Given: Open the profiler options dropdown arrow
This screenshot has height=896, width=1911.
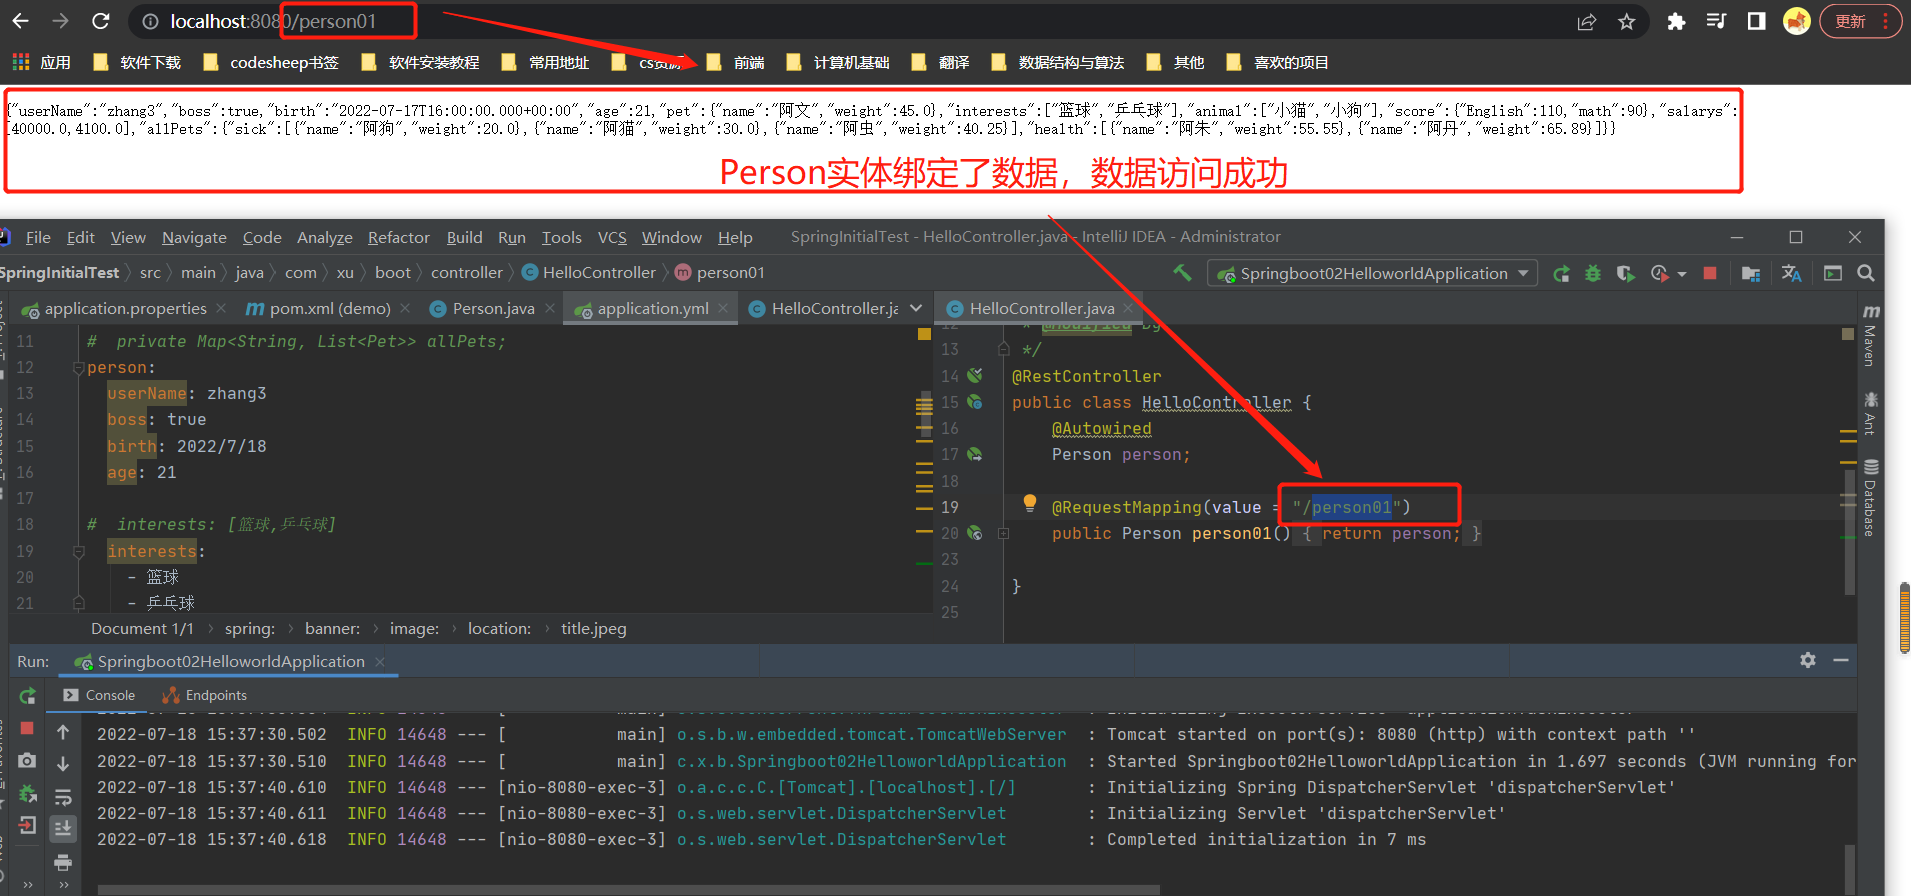Looking at the screenshot, I should tap(1682, 274).
